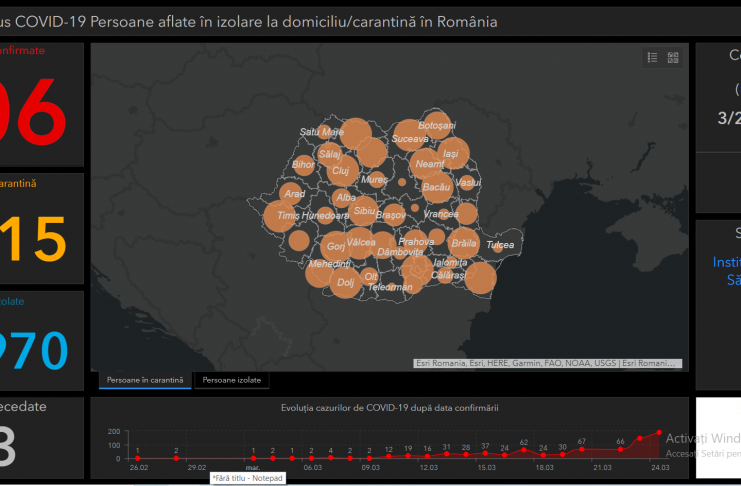
Task: Open the map legend list icon
Action: [x=652, y=58]
